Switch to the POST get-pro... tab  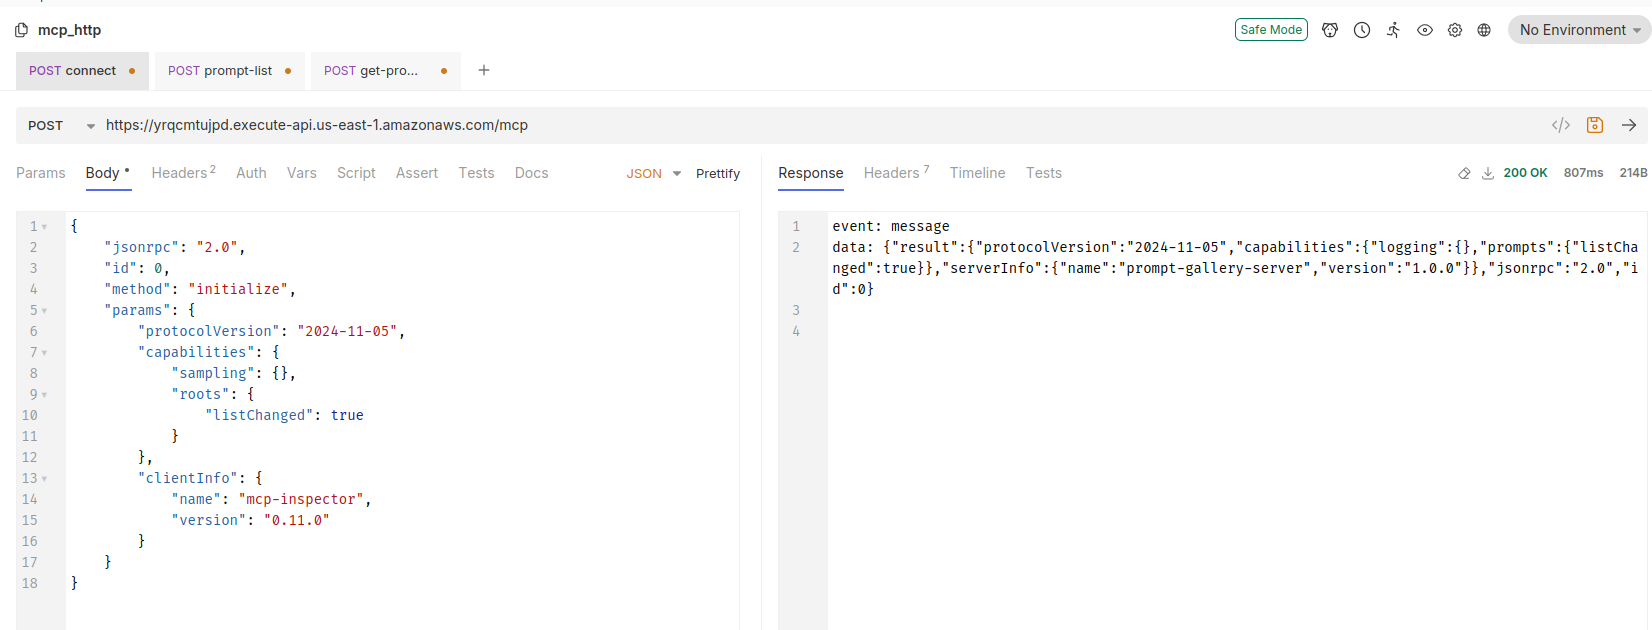click(x=385, y=71)
